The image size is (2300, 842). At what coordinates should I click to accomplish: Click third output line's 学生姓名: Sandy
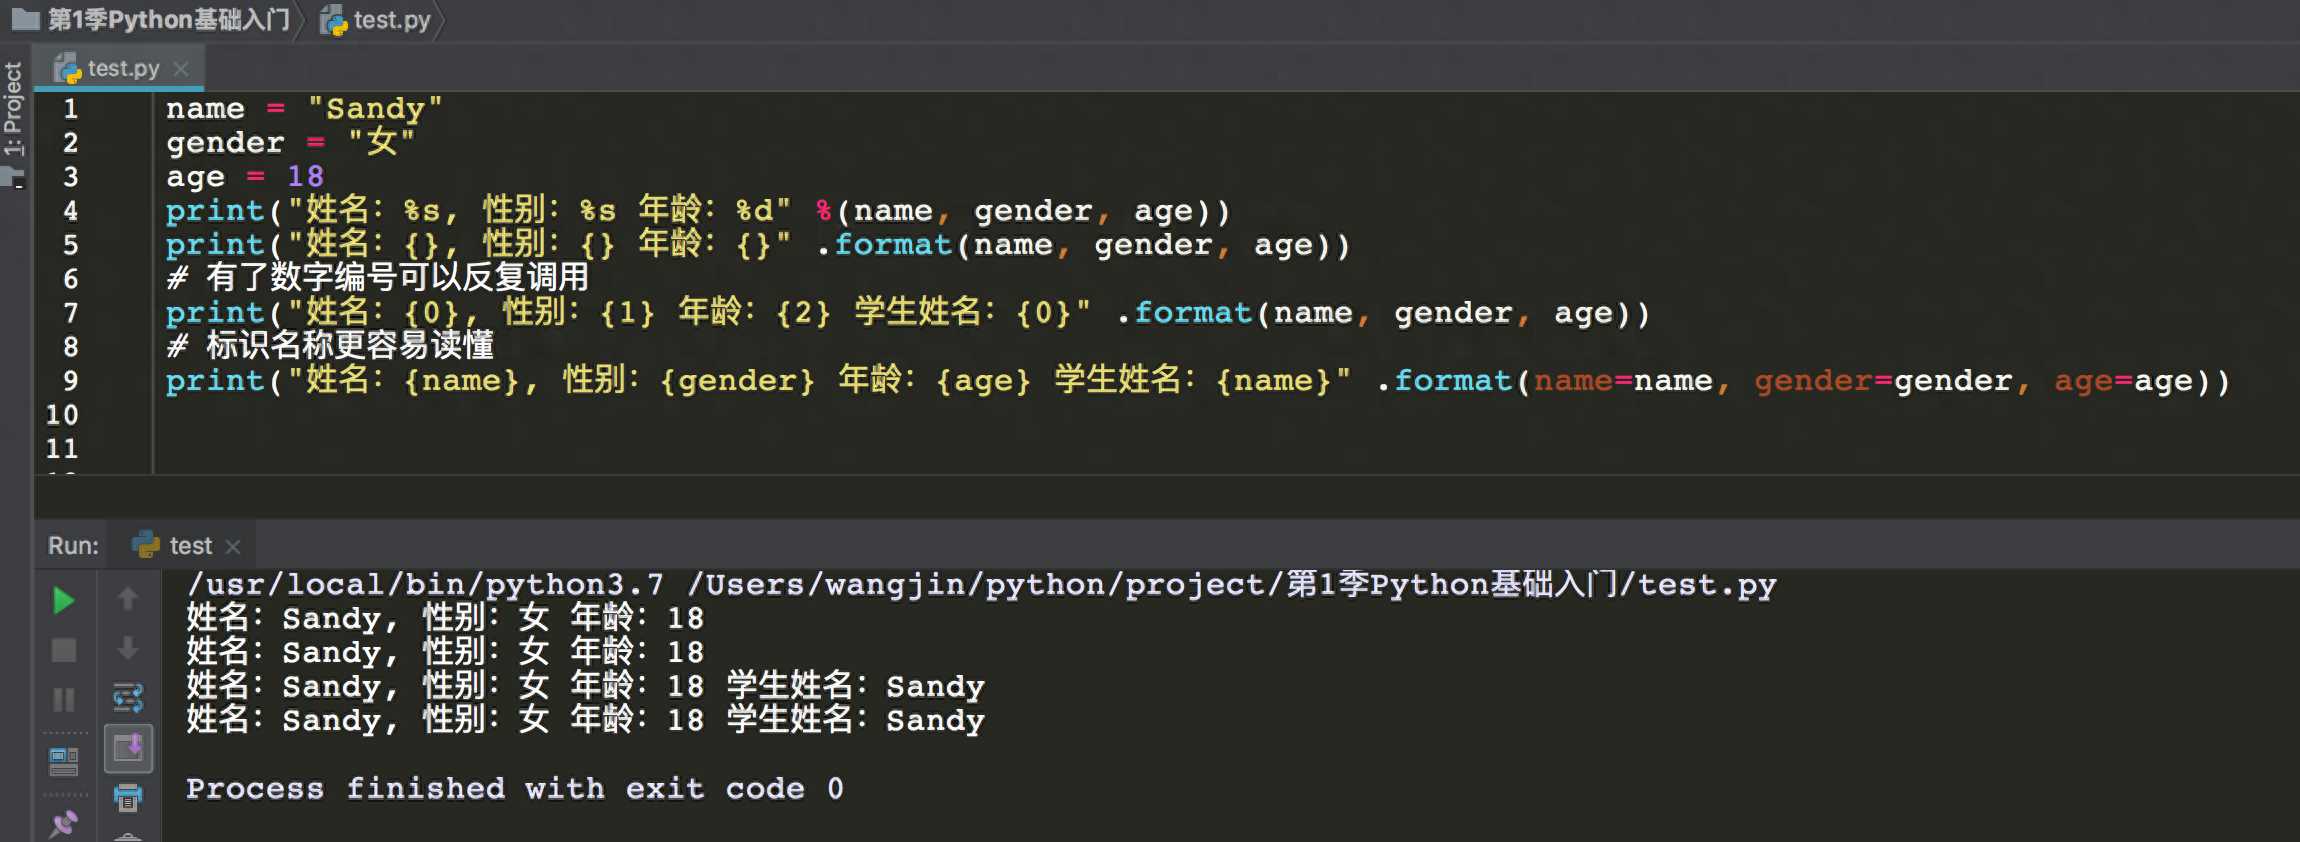pos(855,686)
